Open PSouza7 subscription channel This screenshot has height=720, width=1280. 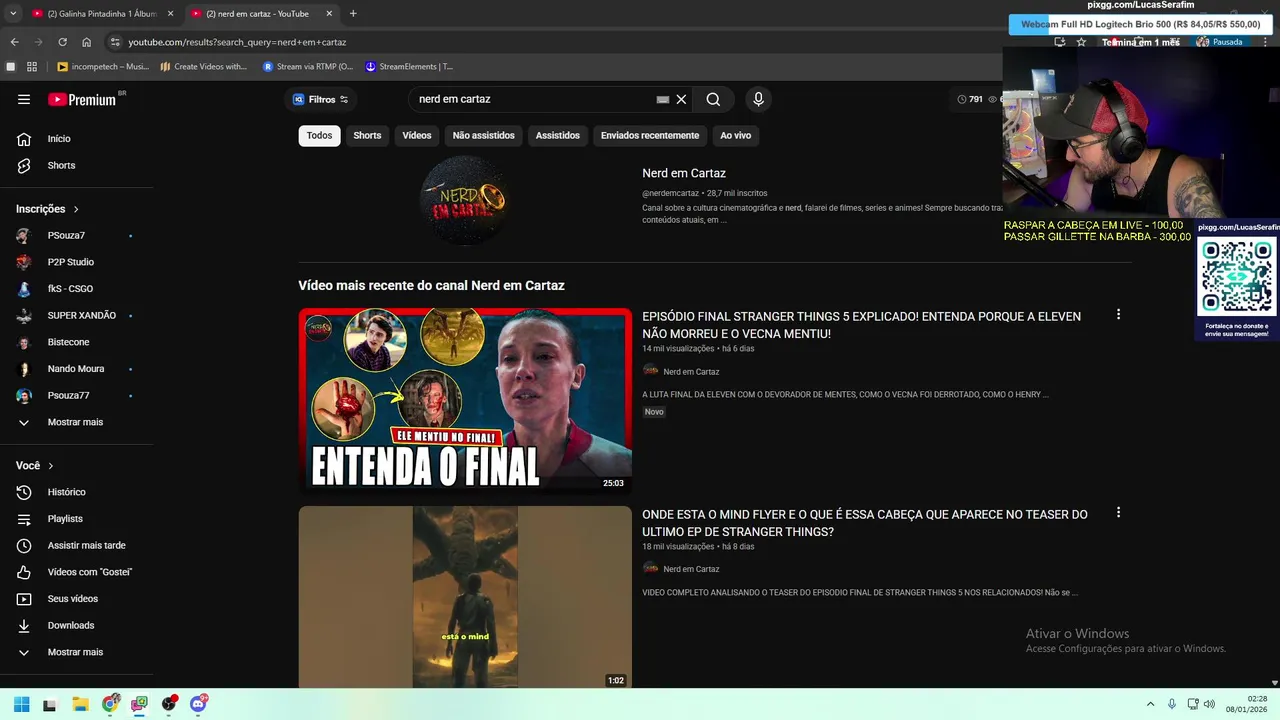(77, 236)
